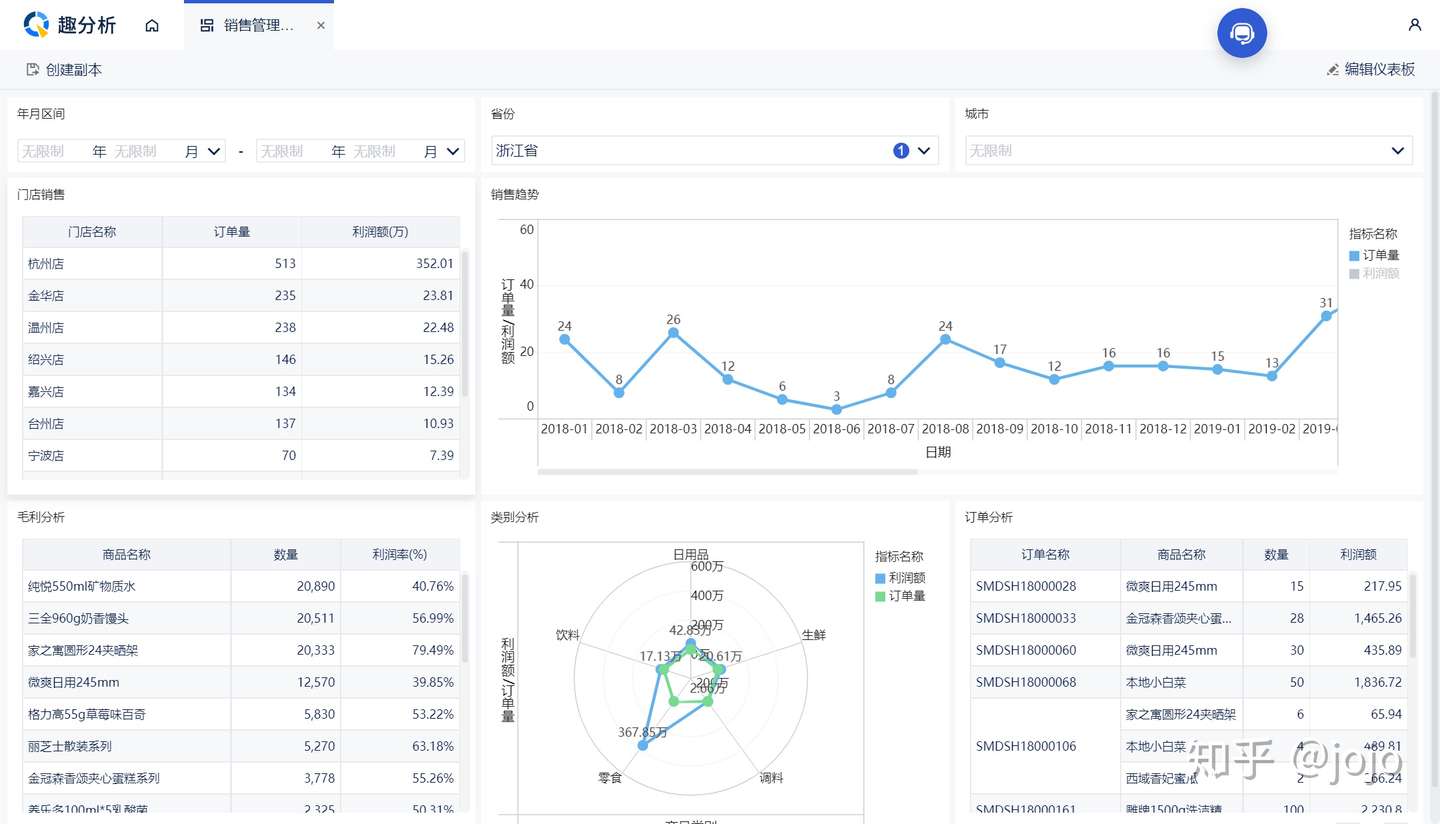This screenshot has height=824, width=1440.
Task: Toggle 利润额 legend in 类别分析 radar
Action: tap(900, 578)
